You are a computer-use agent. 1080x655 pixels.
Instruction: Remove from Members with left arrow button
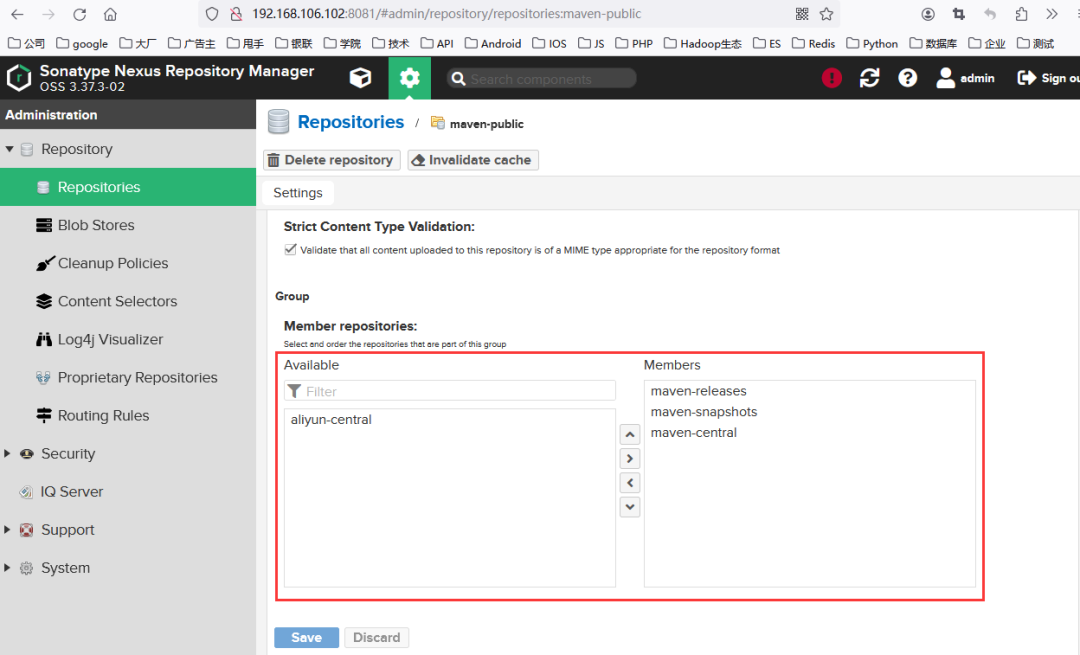tap(630, 483)
